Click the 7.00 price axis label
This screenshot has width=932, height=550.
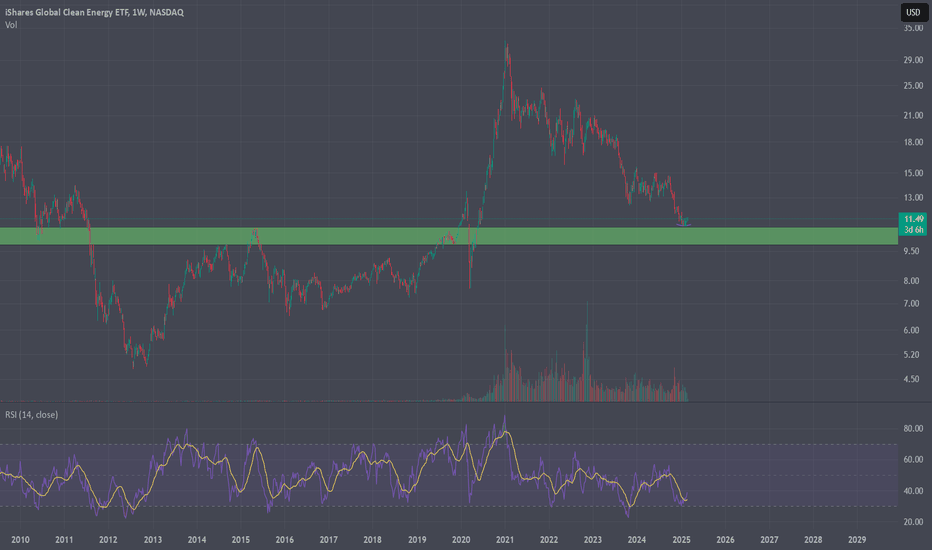(x=912, y=304)
